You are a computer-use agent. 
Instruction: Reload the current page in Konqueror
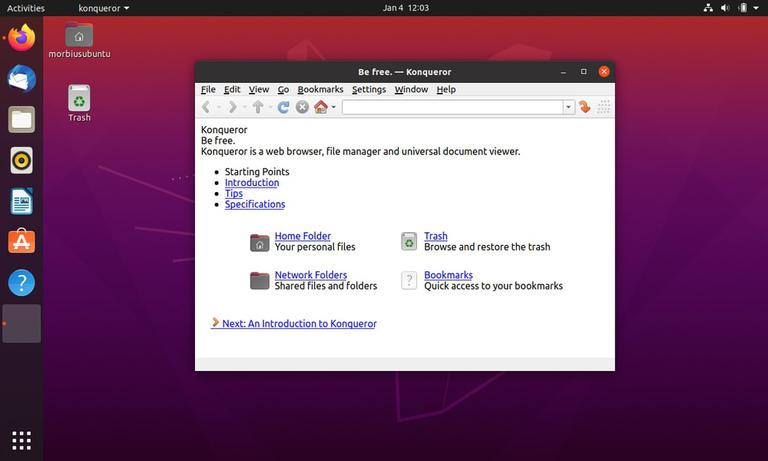(x=283, y=107)
